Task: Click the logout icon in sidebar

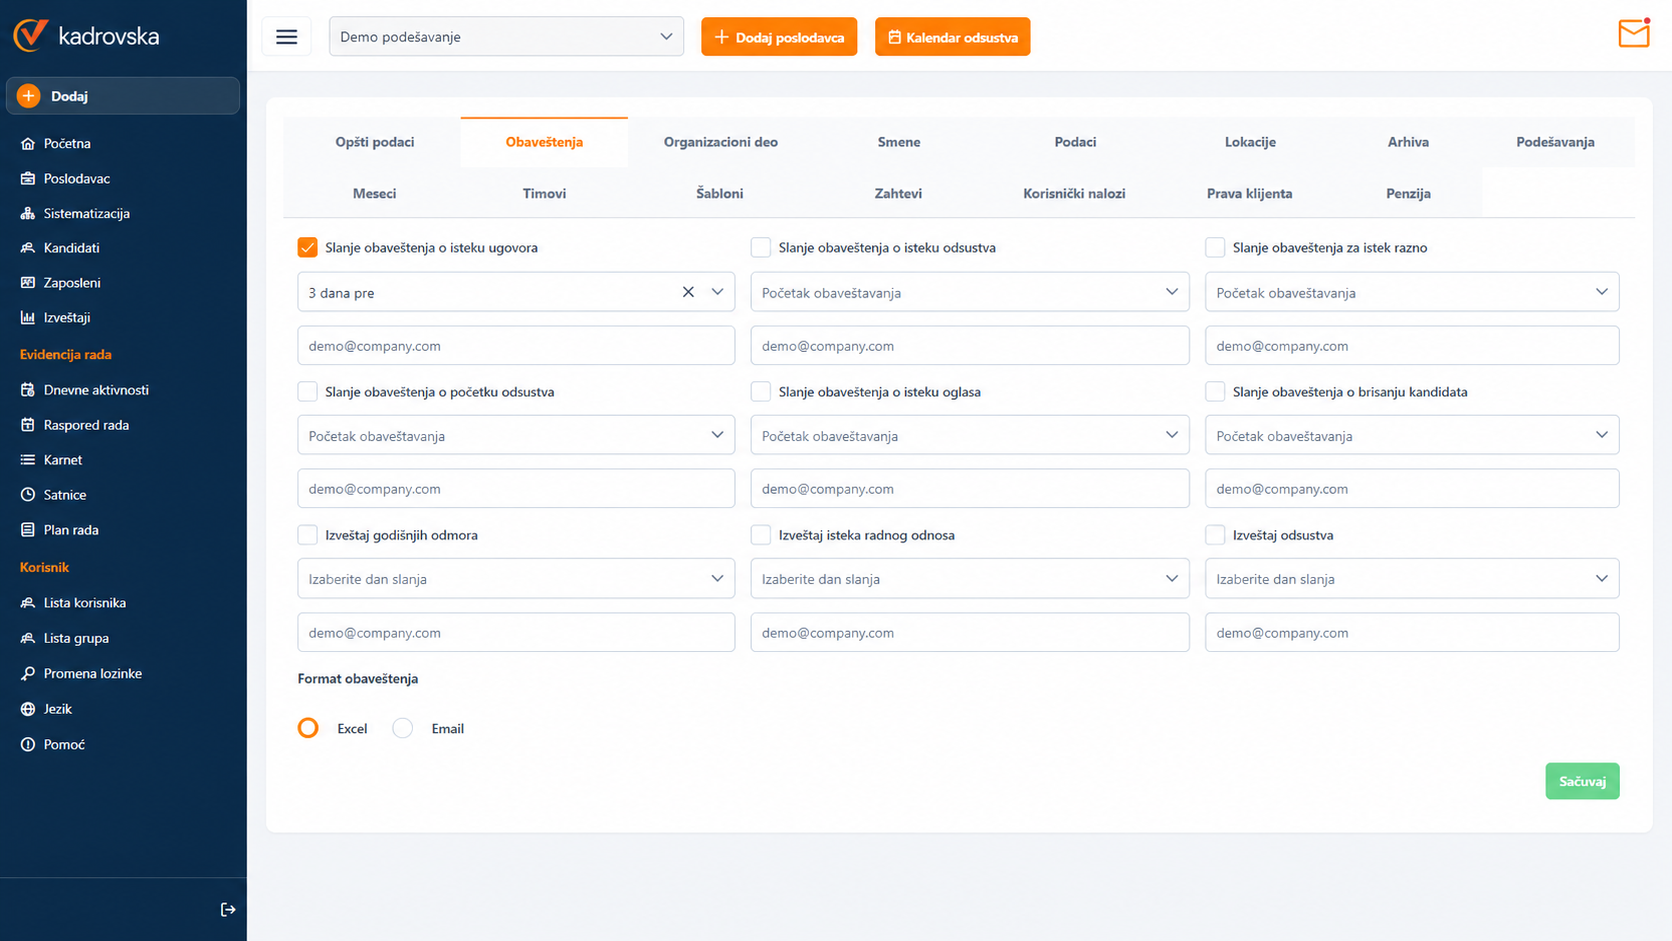Action: pyautogui.click(x=228, y=909)
